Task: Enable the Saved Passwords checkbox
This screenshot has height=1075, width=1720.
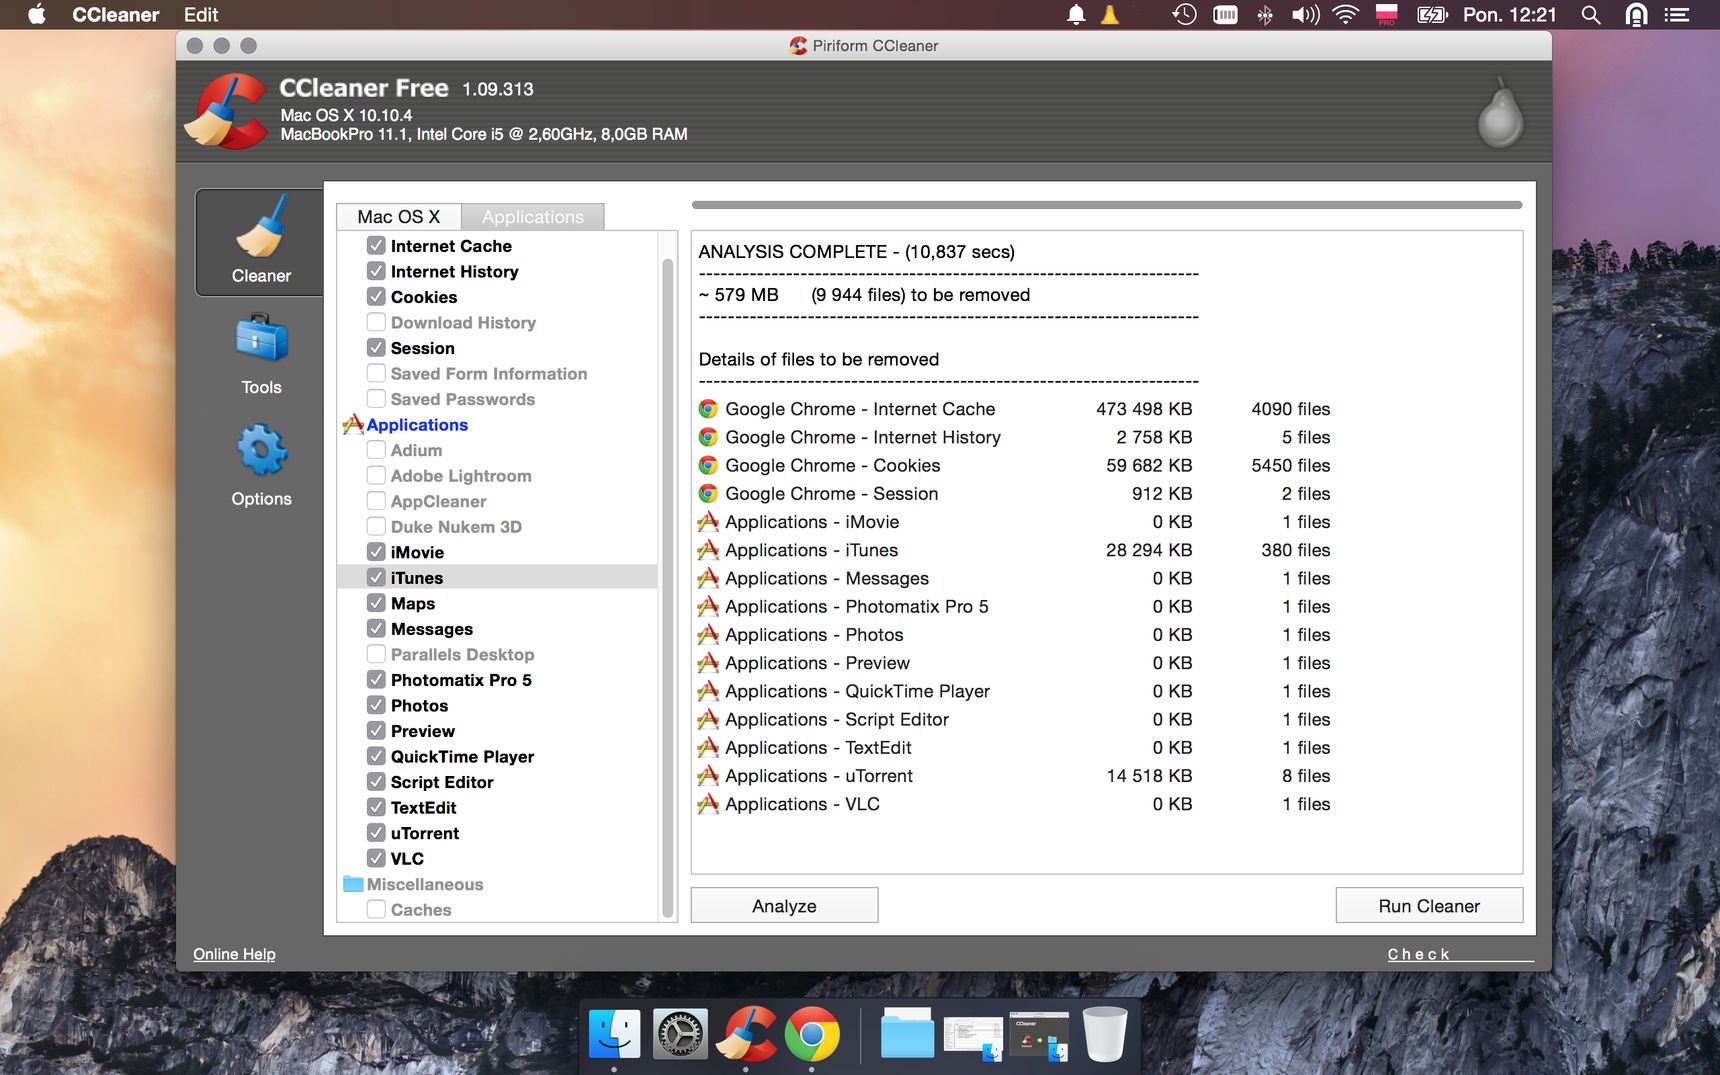Action: (376, 398)
